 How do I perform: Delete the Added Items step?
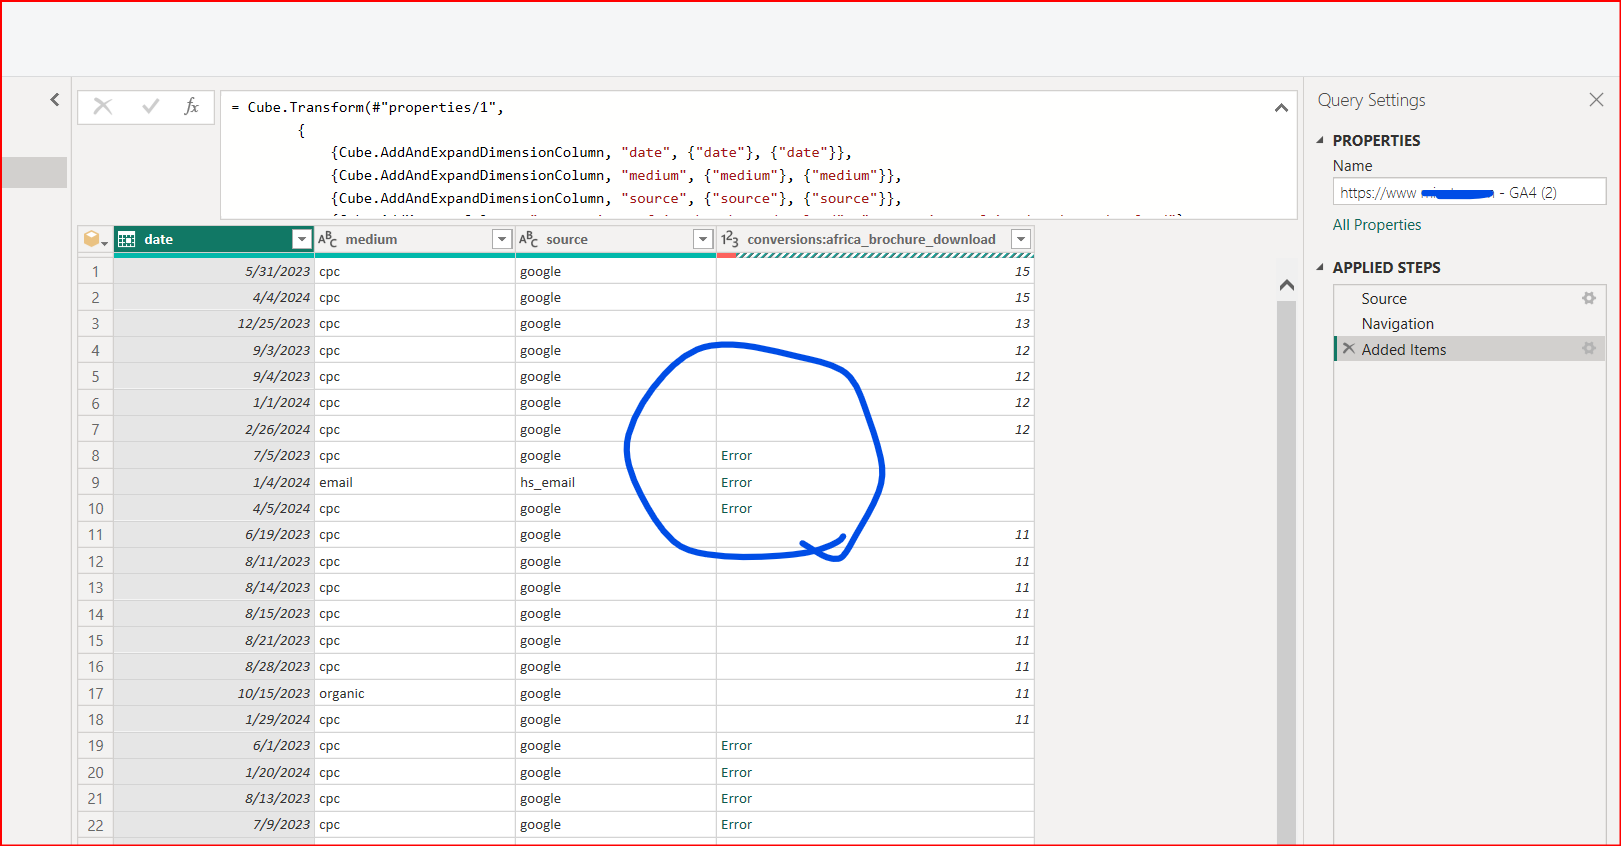pos(1348,349)
